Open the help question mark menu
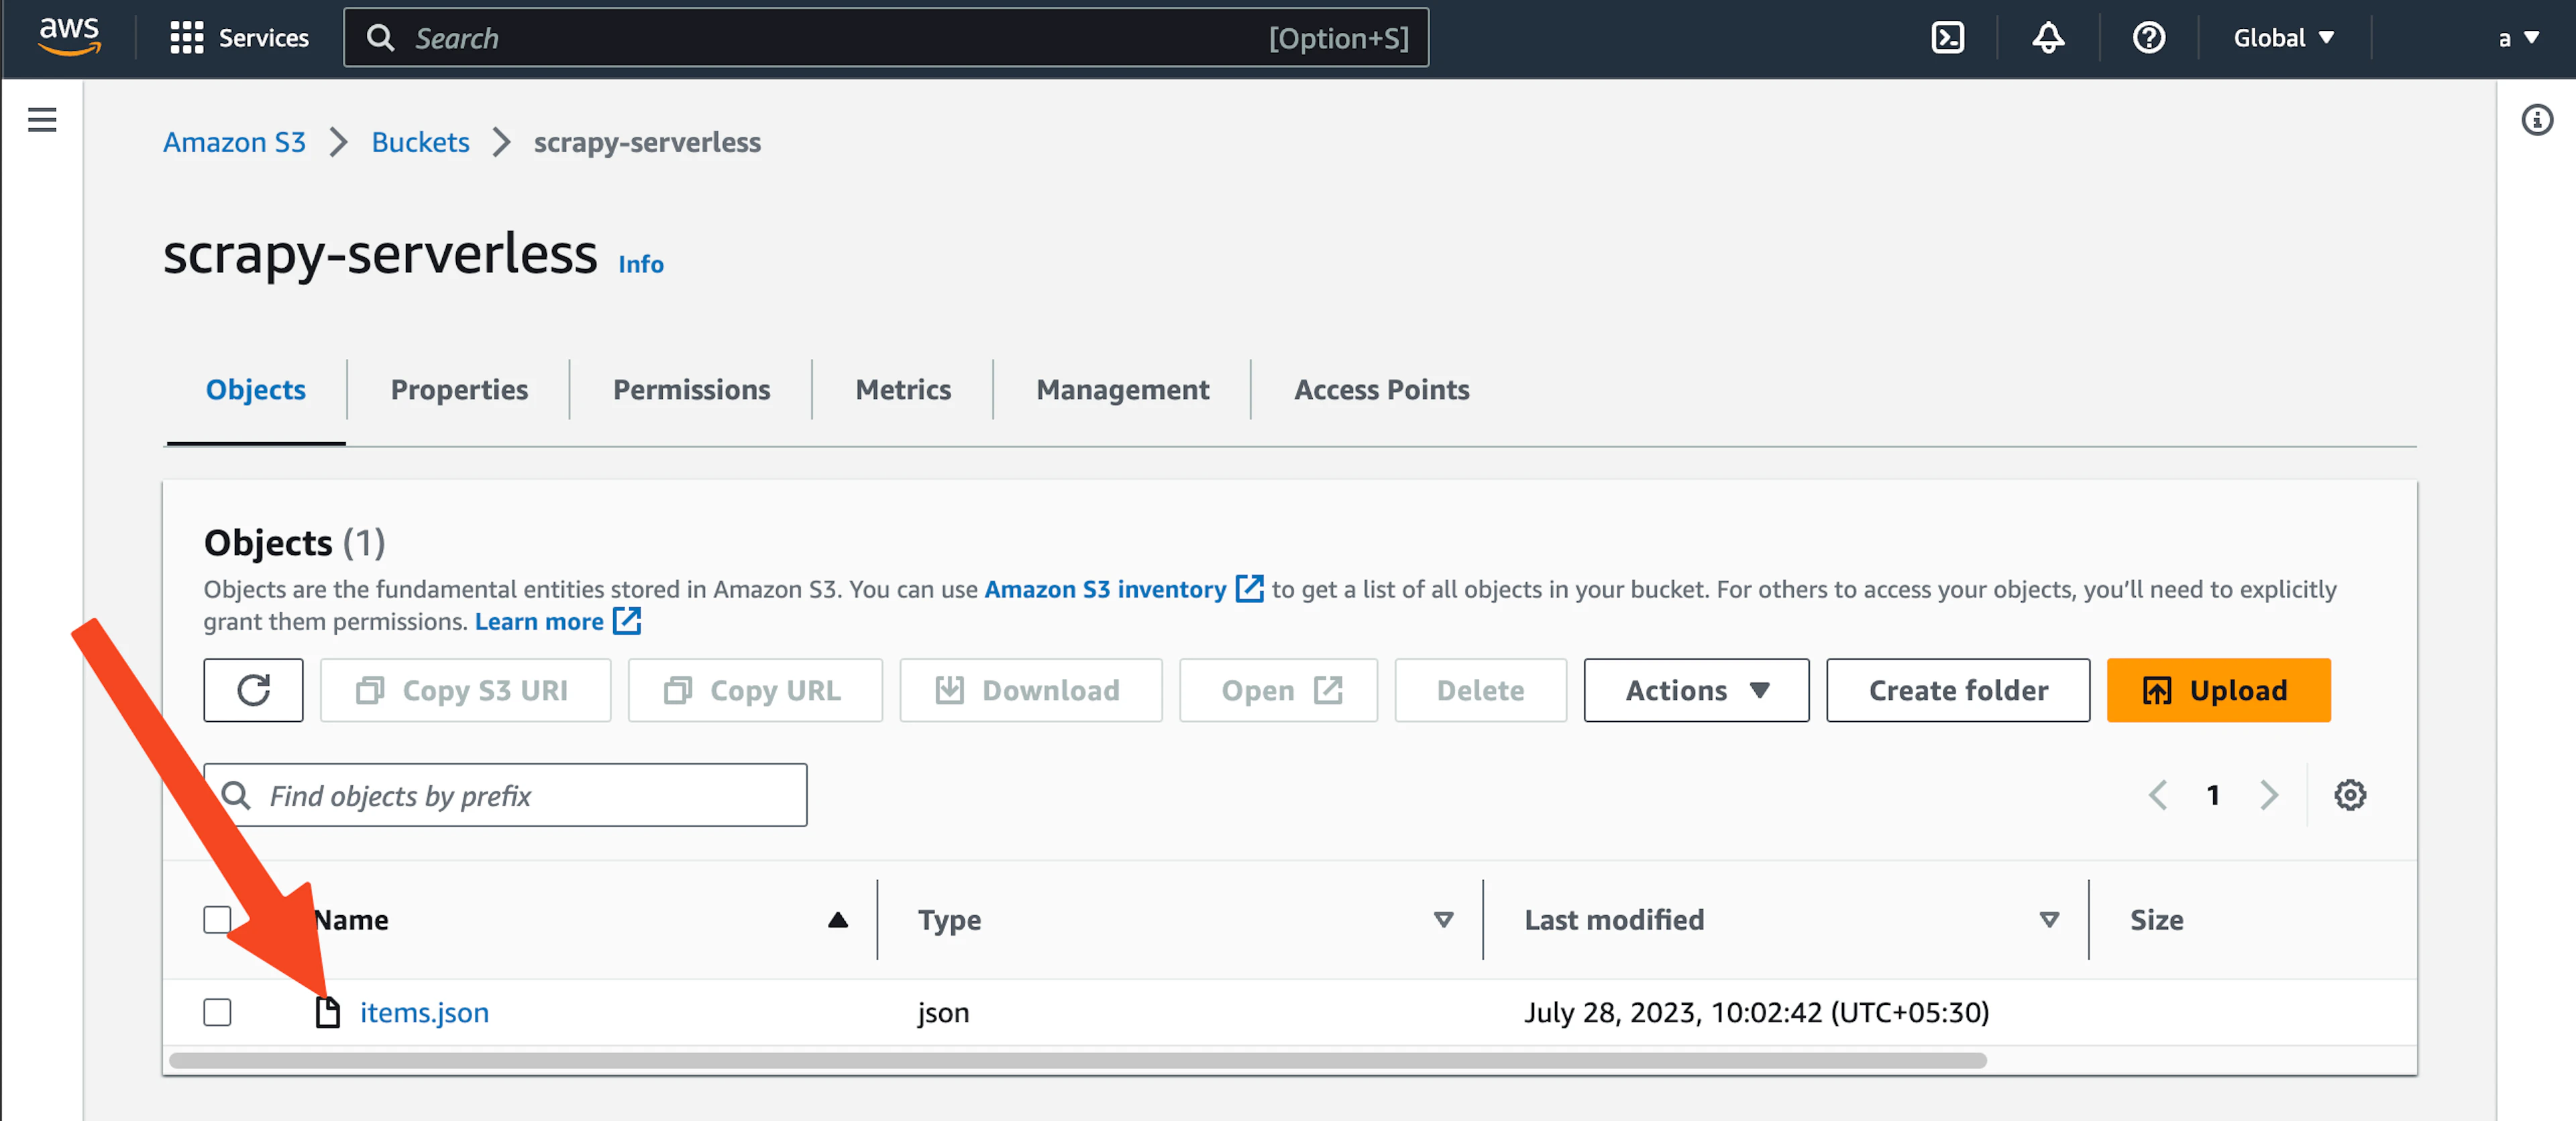 tap(2148, 38)
